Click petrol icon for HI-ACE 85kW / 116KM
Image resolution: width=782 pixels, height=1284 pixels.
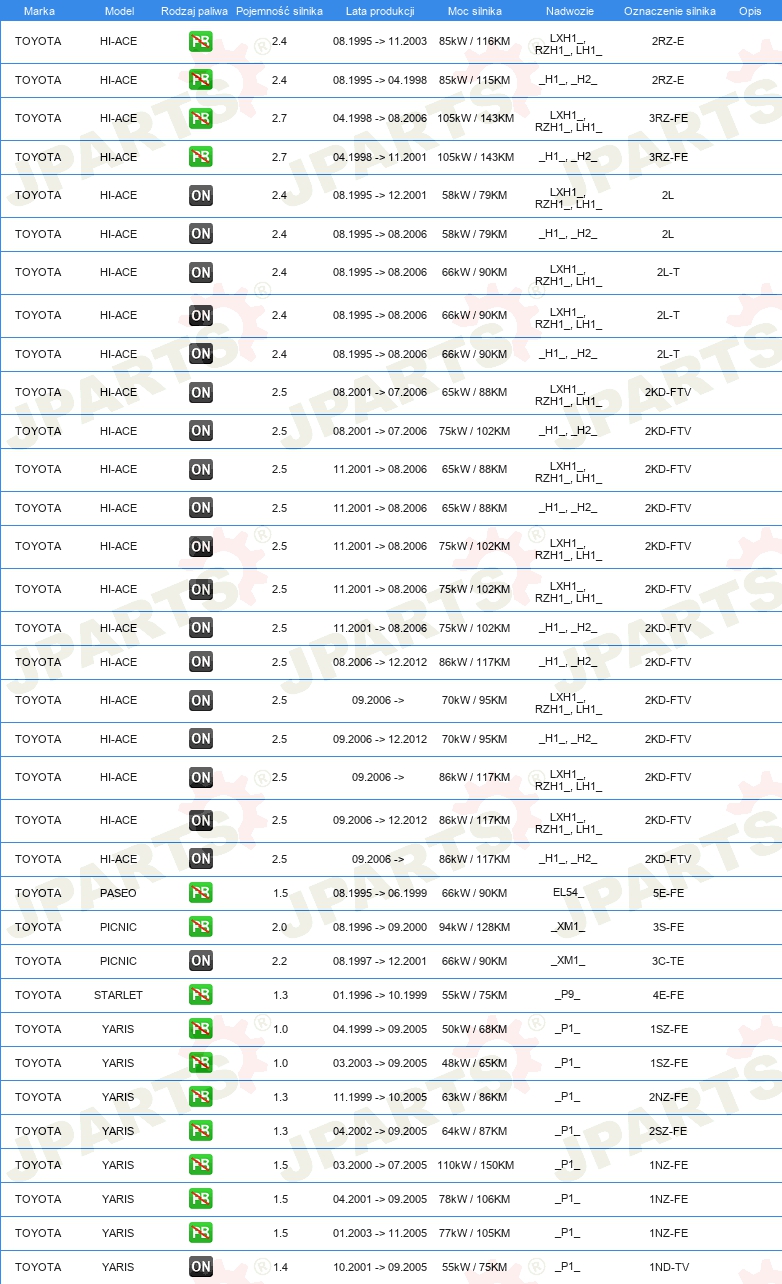pos(201,42)
